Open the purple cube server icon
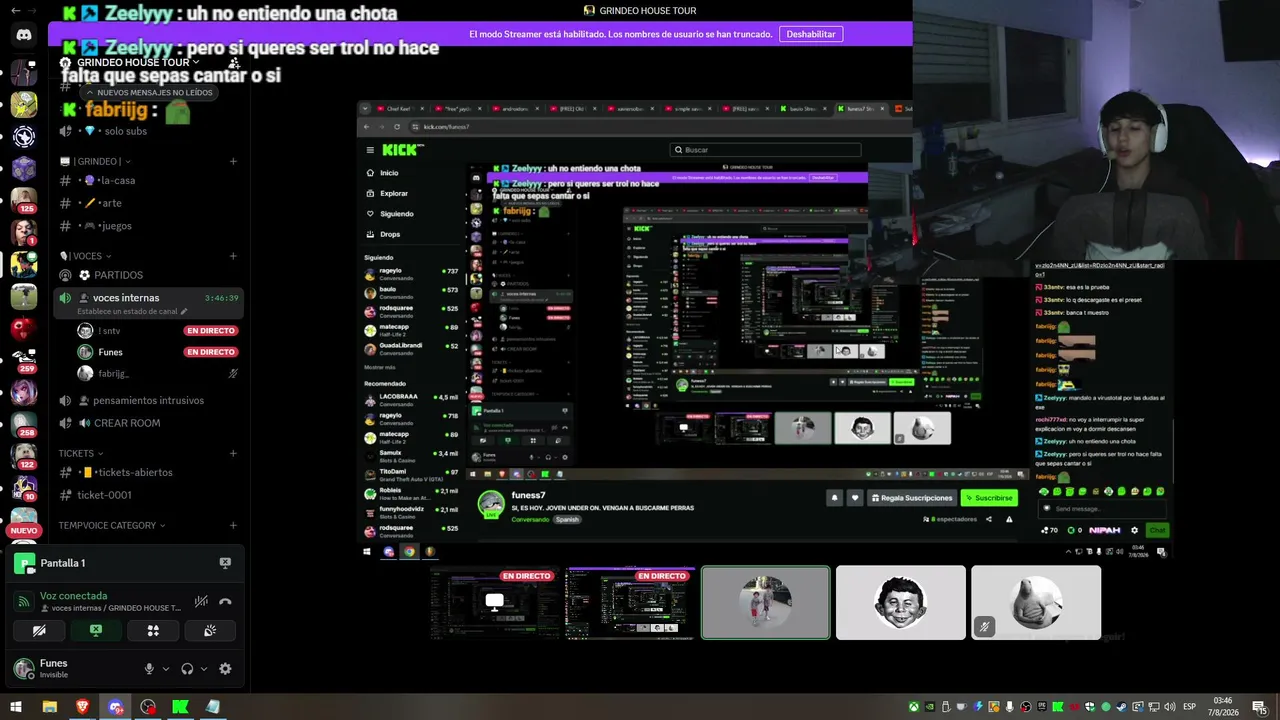 [24, 168]
